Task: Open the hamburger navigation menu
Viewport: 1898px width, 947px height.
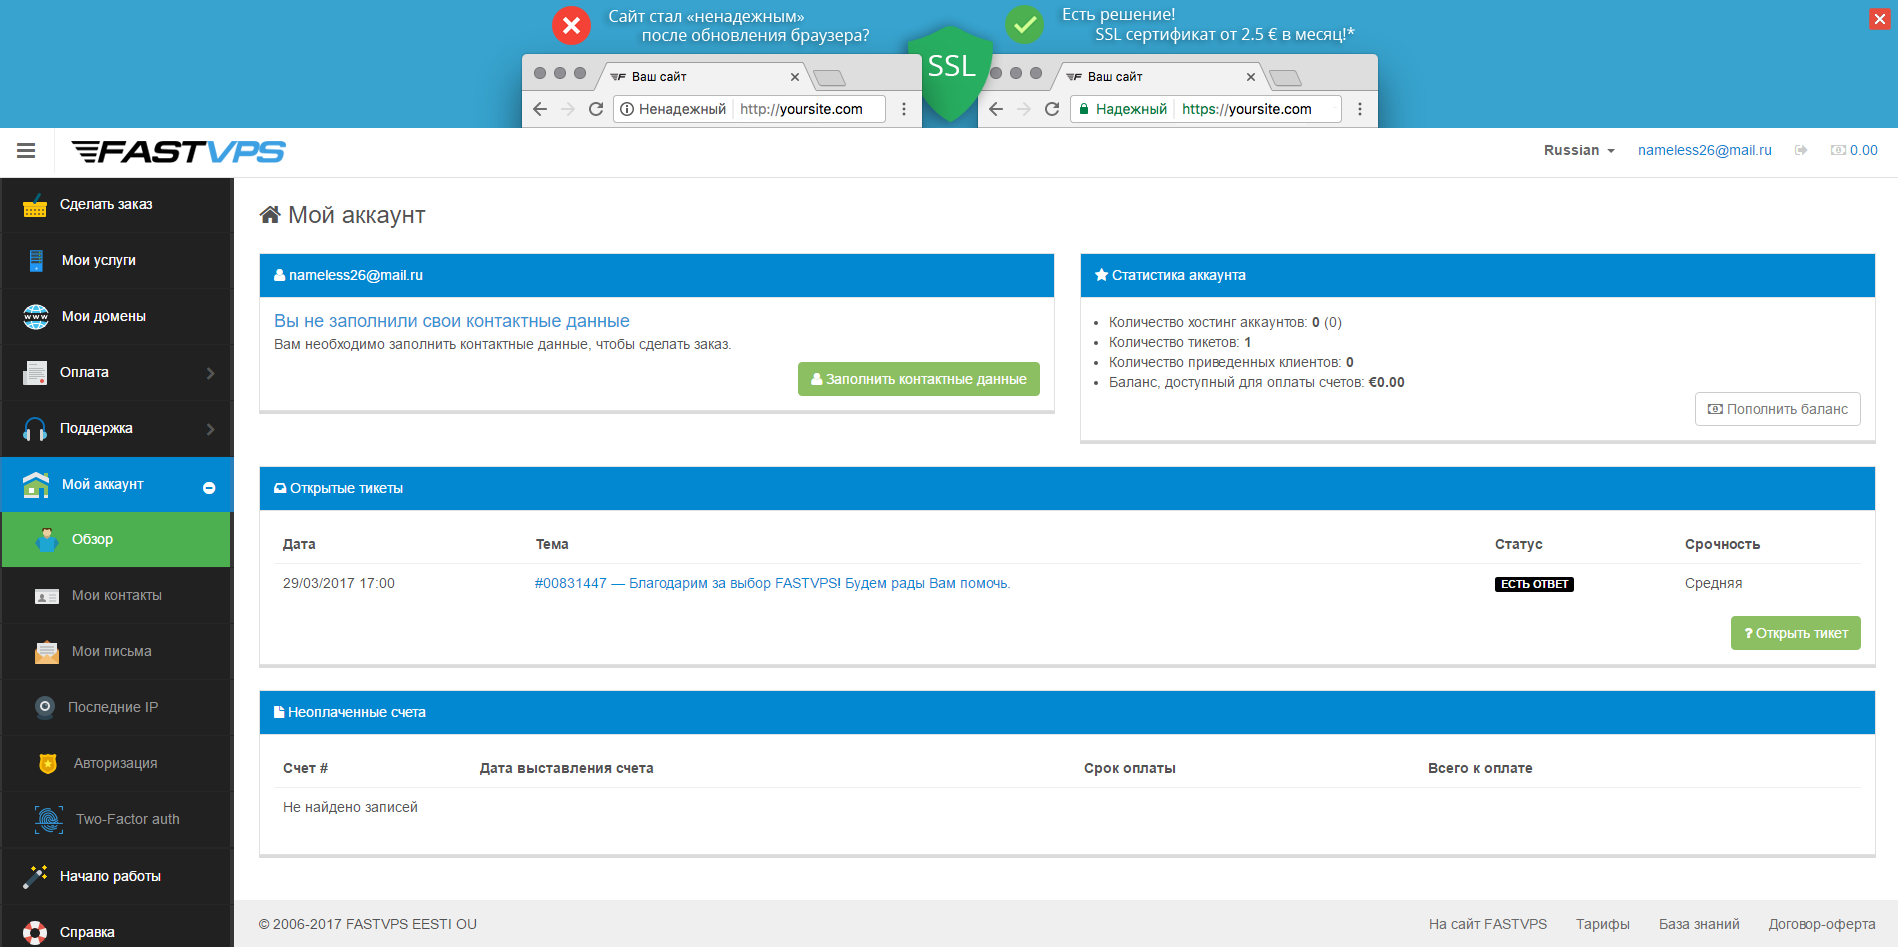Action: coord(25,152)
